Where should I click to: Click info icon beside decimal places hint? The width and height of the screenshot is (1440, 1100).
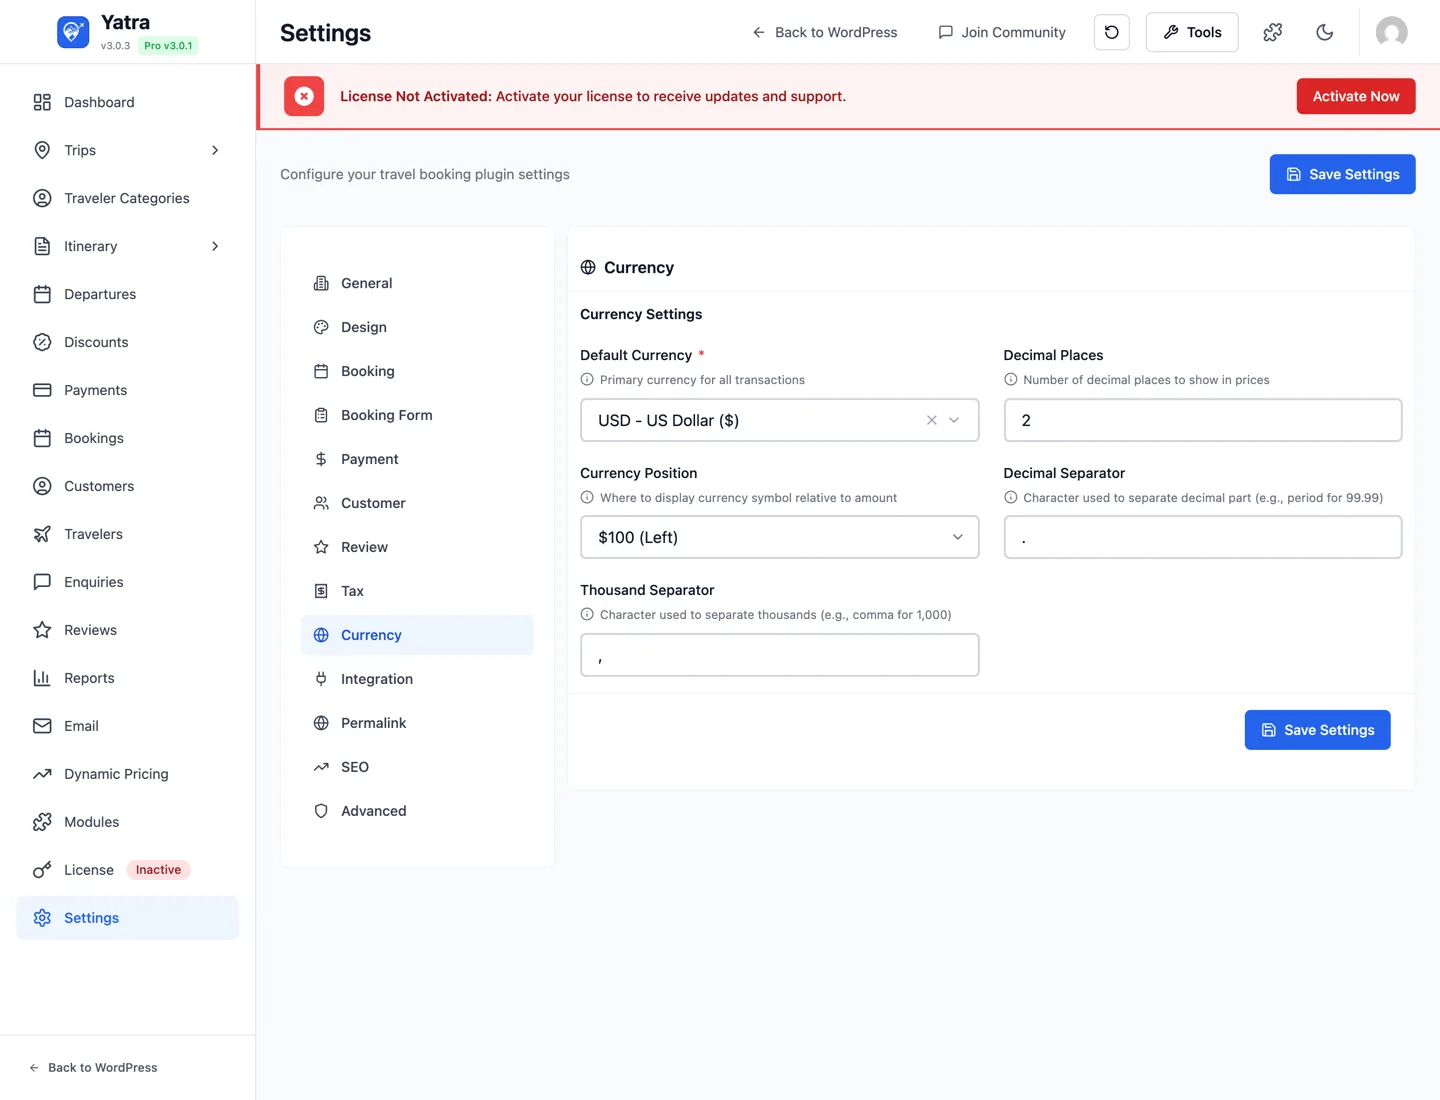tap(1011, 379)
